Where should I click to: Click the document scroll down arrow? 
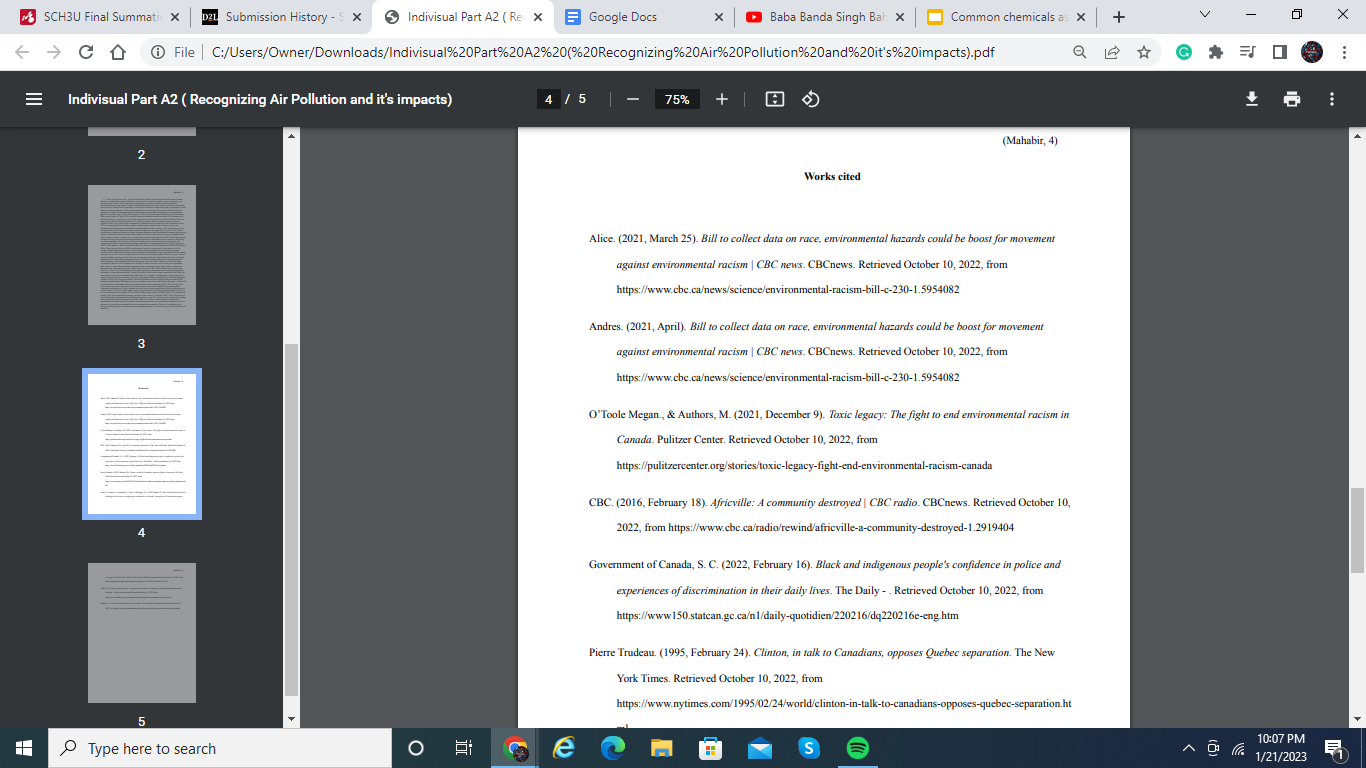[x=1357, y=719]
